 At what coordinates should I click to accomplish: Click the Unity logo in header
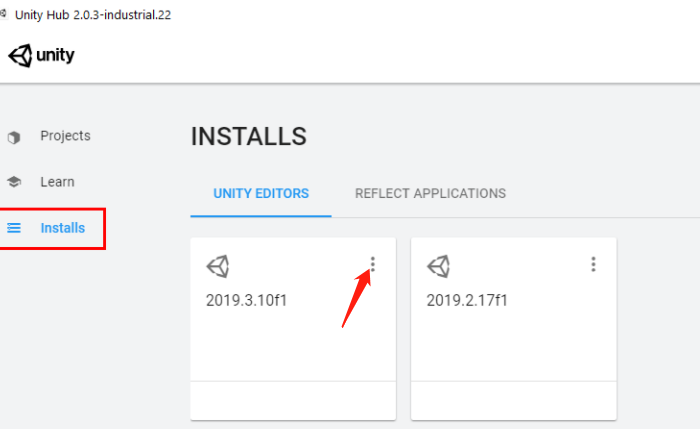click(x=42, y=56)
